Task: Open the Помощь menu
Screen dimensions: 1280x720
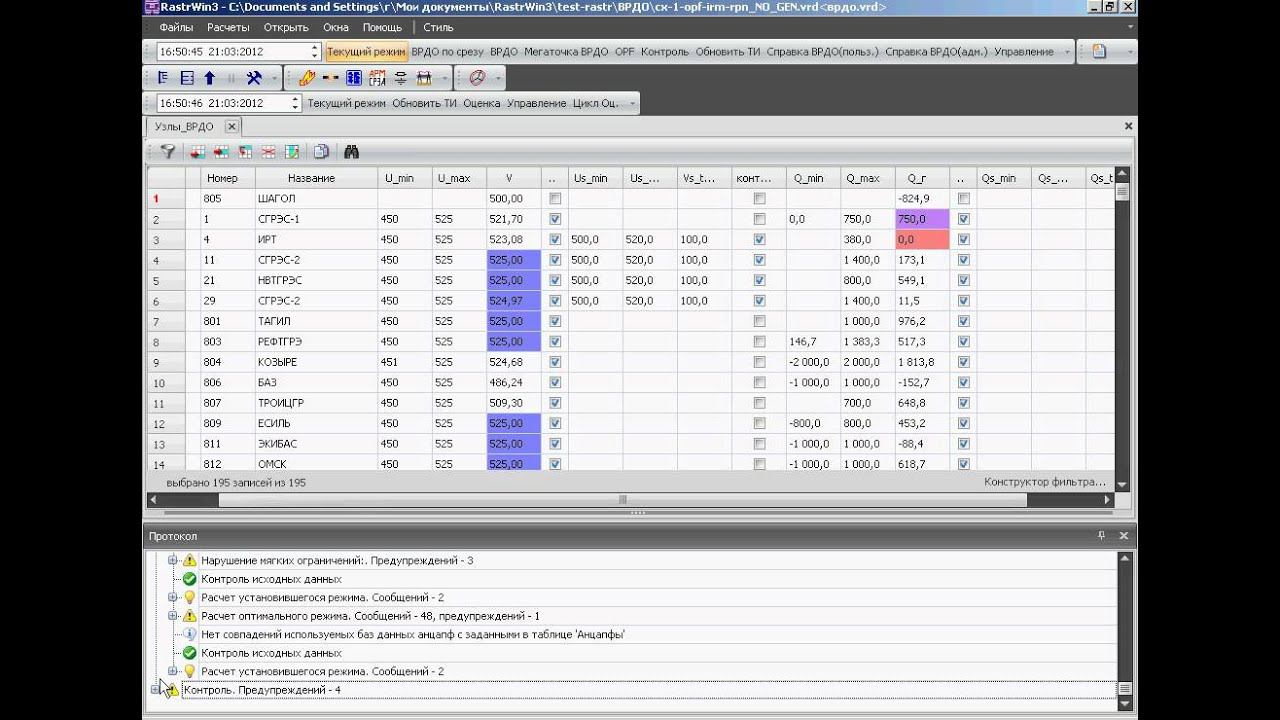Action: (x=382, y=28)
